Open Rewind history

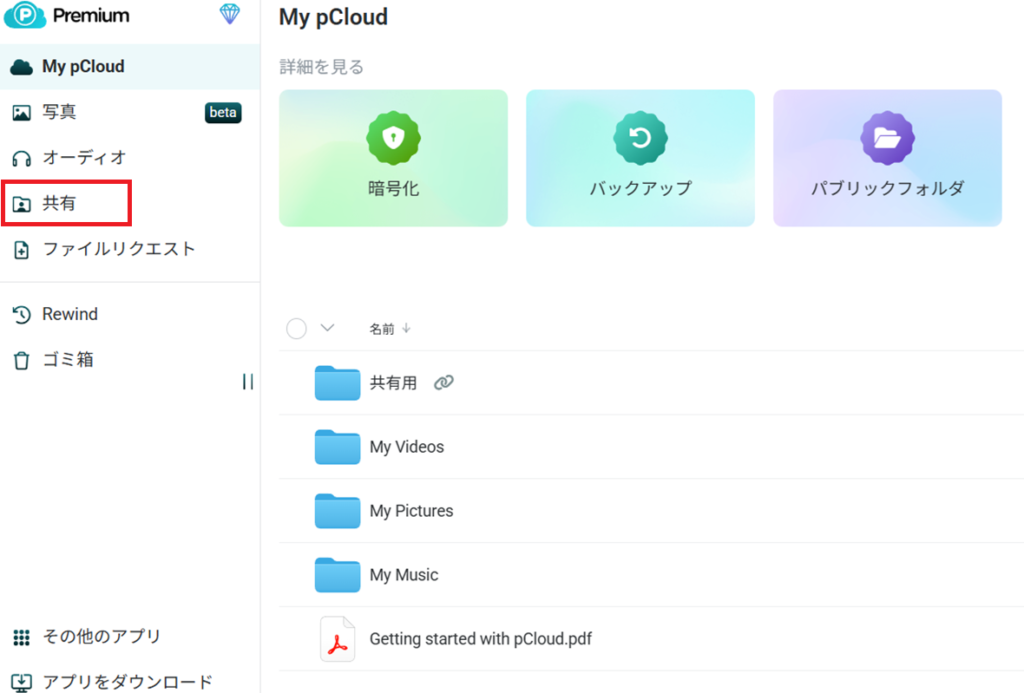69,314
